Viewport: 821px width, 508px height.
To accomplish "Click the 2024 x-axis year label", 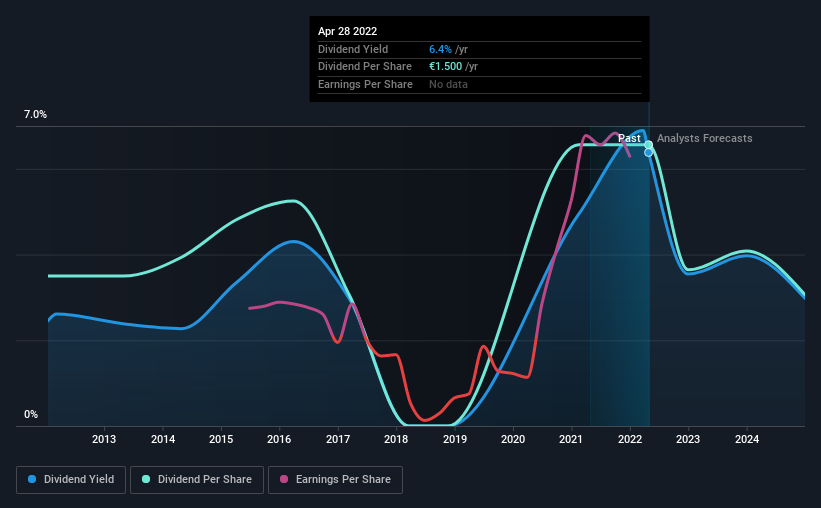I will (x=747, y=439).
